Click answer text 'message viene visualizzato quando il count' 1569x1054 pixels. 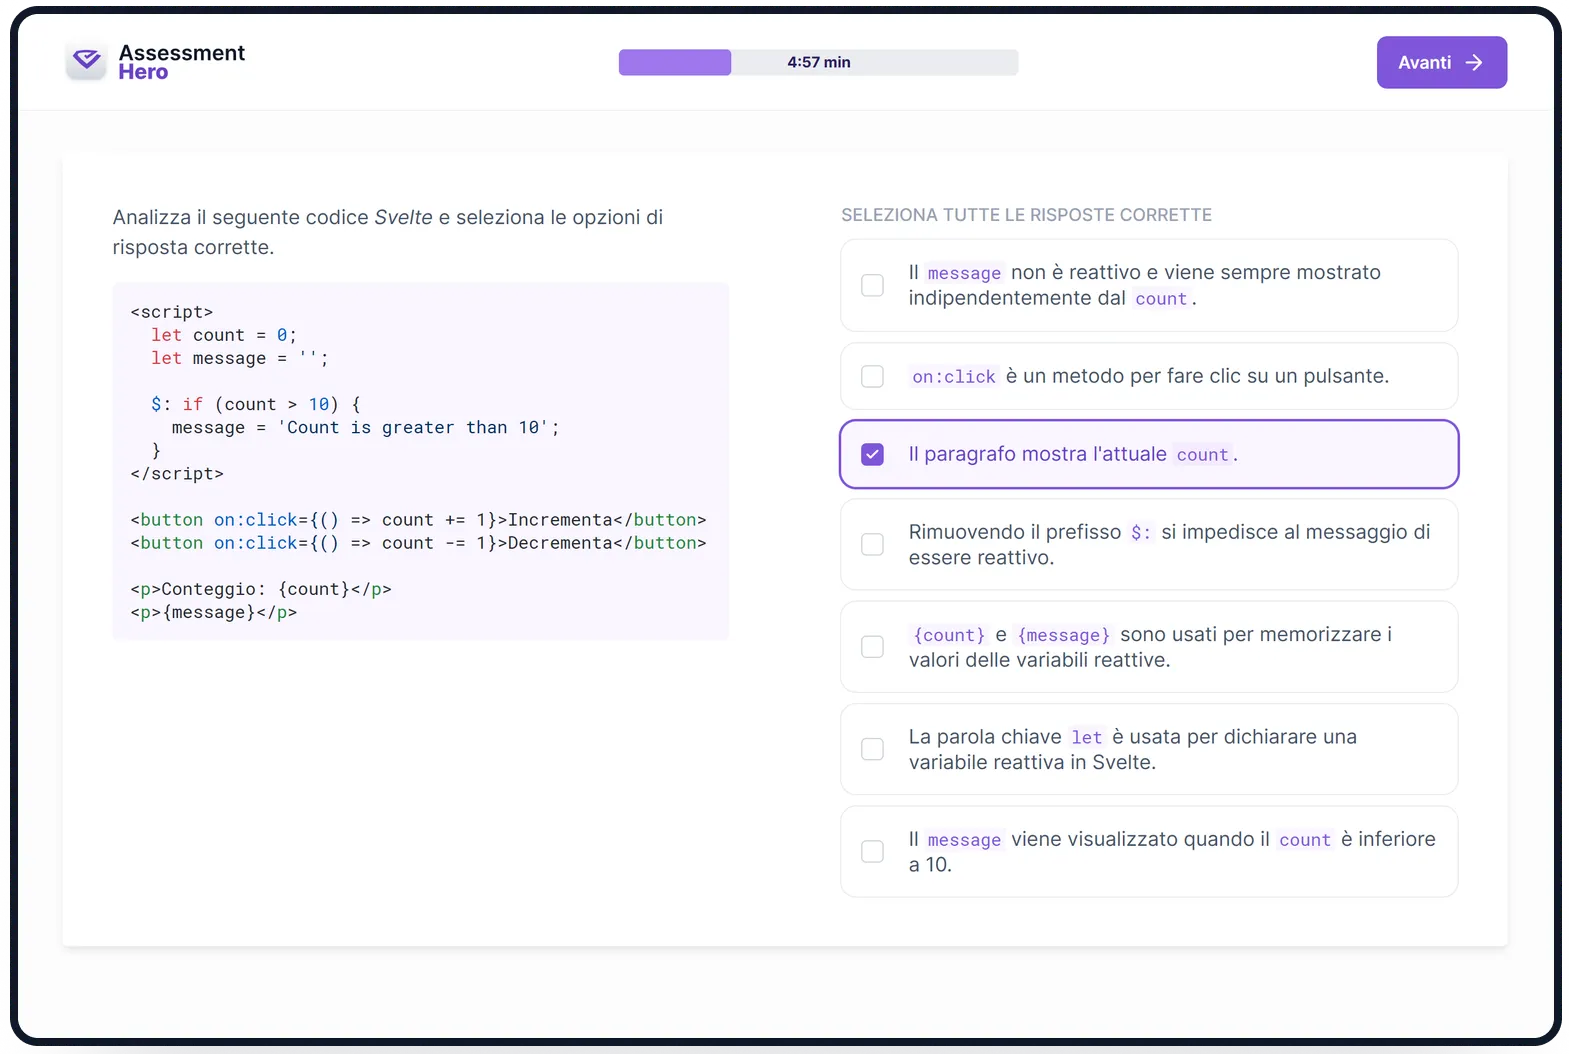point(1172,851)
